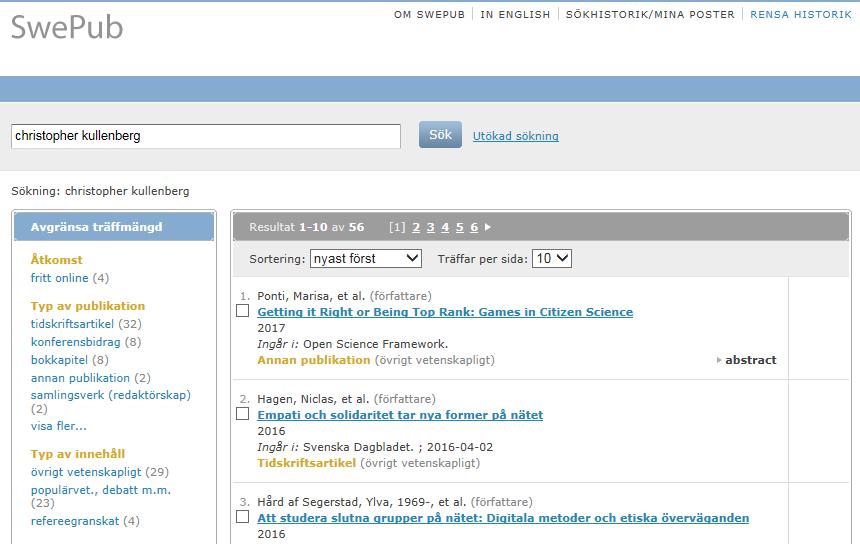Filter by populärvet., debatt m.m.
The height and width of the screenshot is (544, 860).
click(x=101, y=490)
